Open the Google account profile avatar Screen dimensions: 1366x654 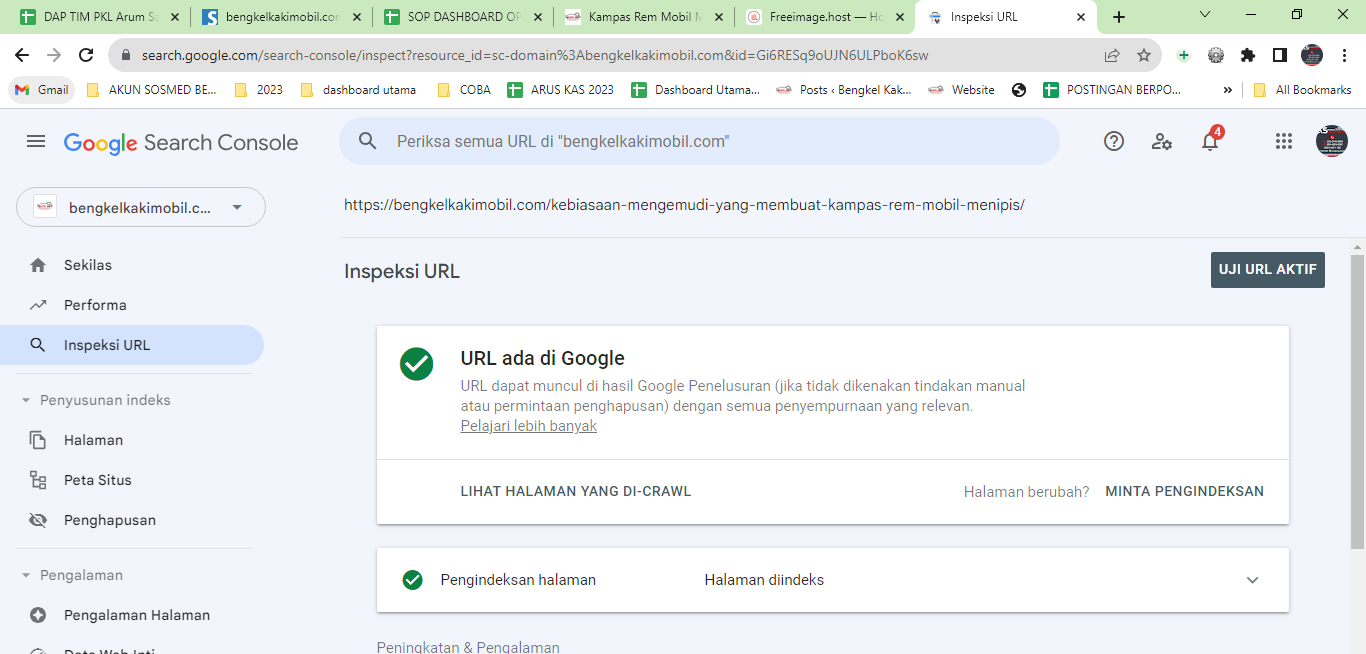click(1332, 141)
